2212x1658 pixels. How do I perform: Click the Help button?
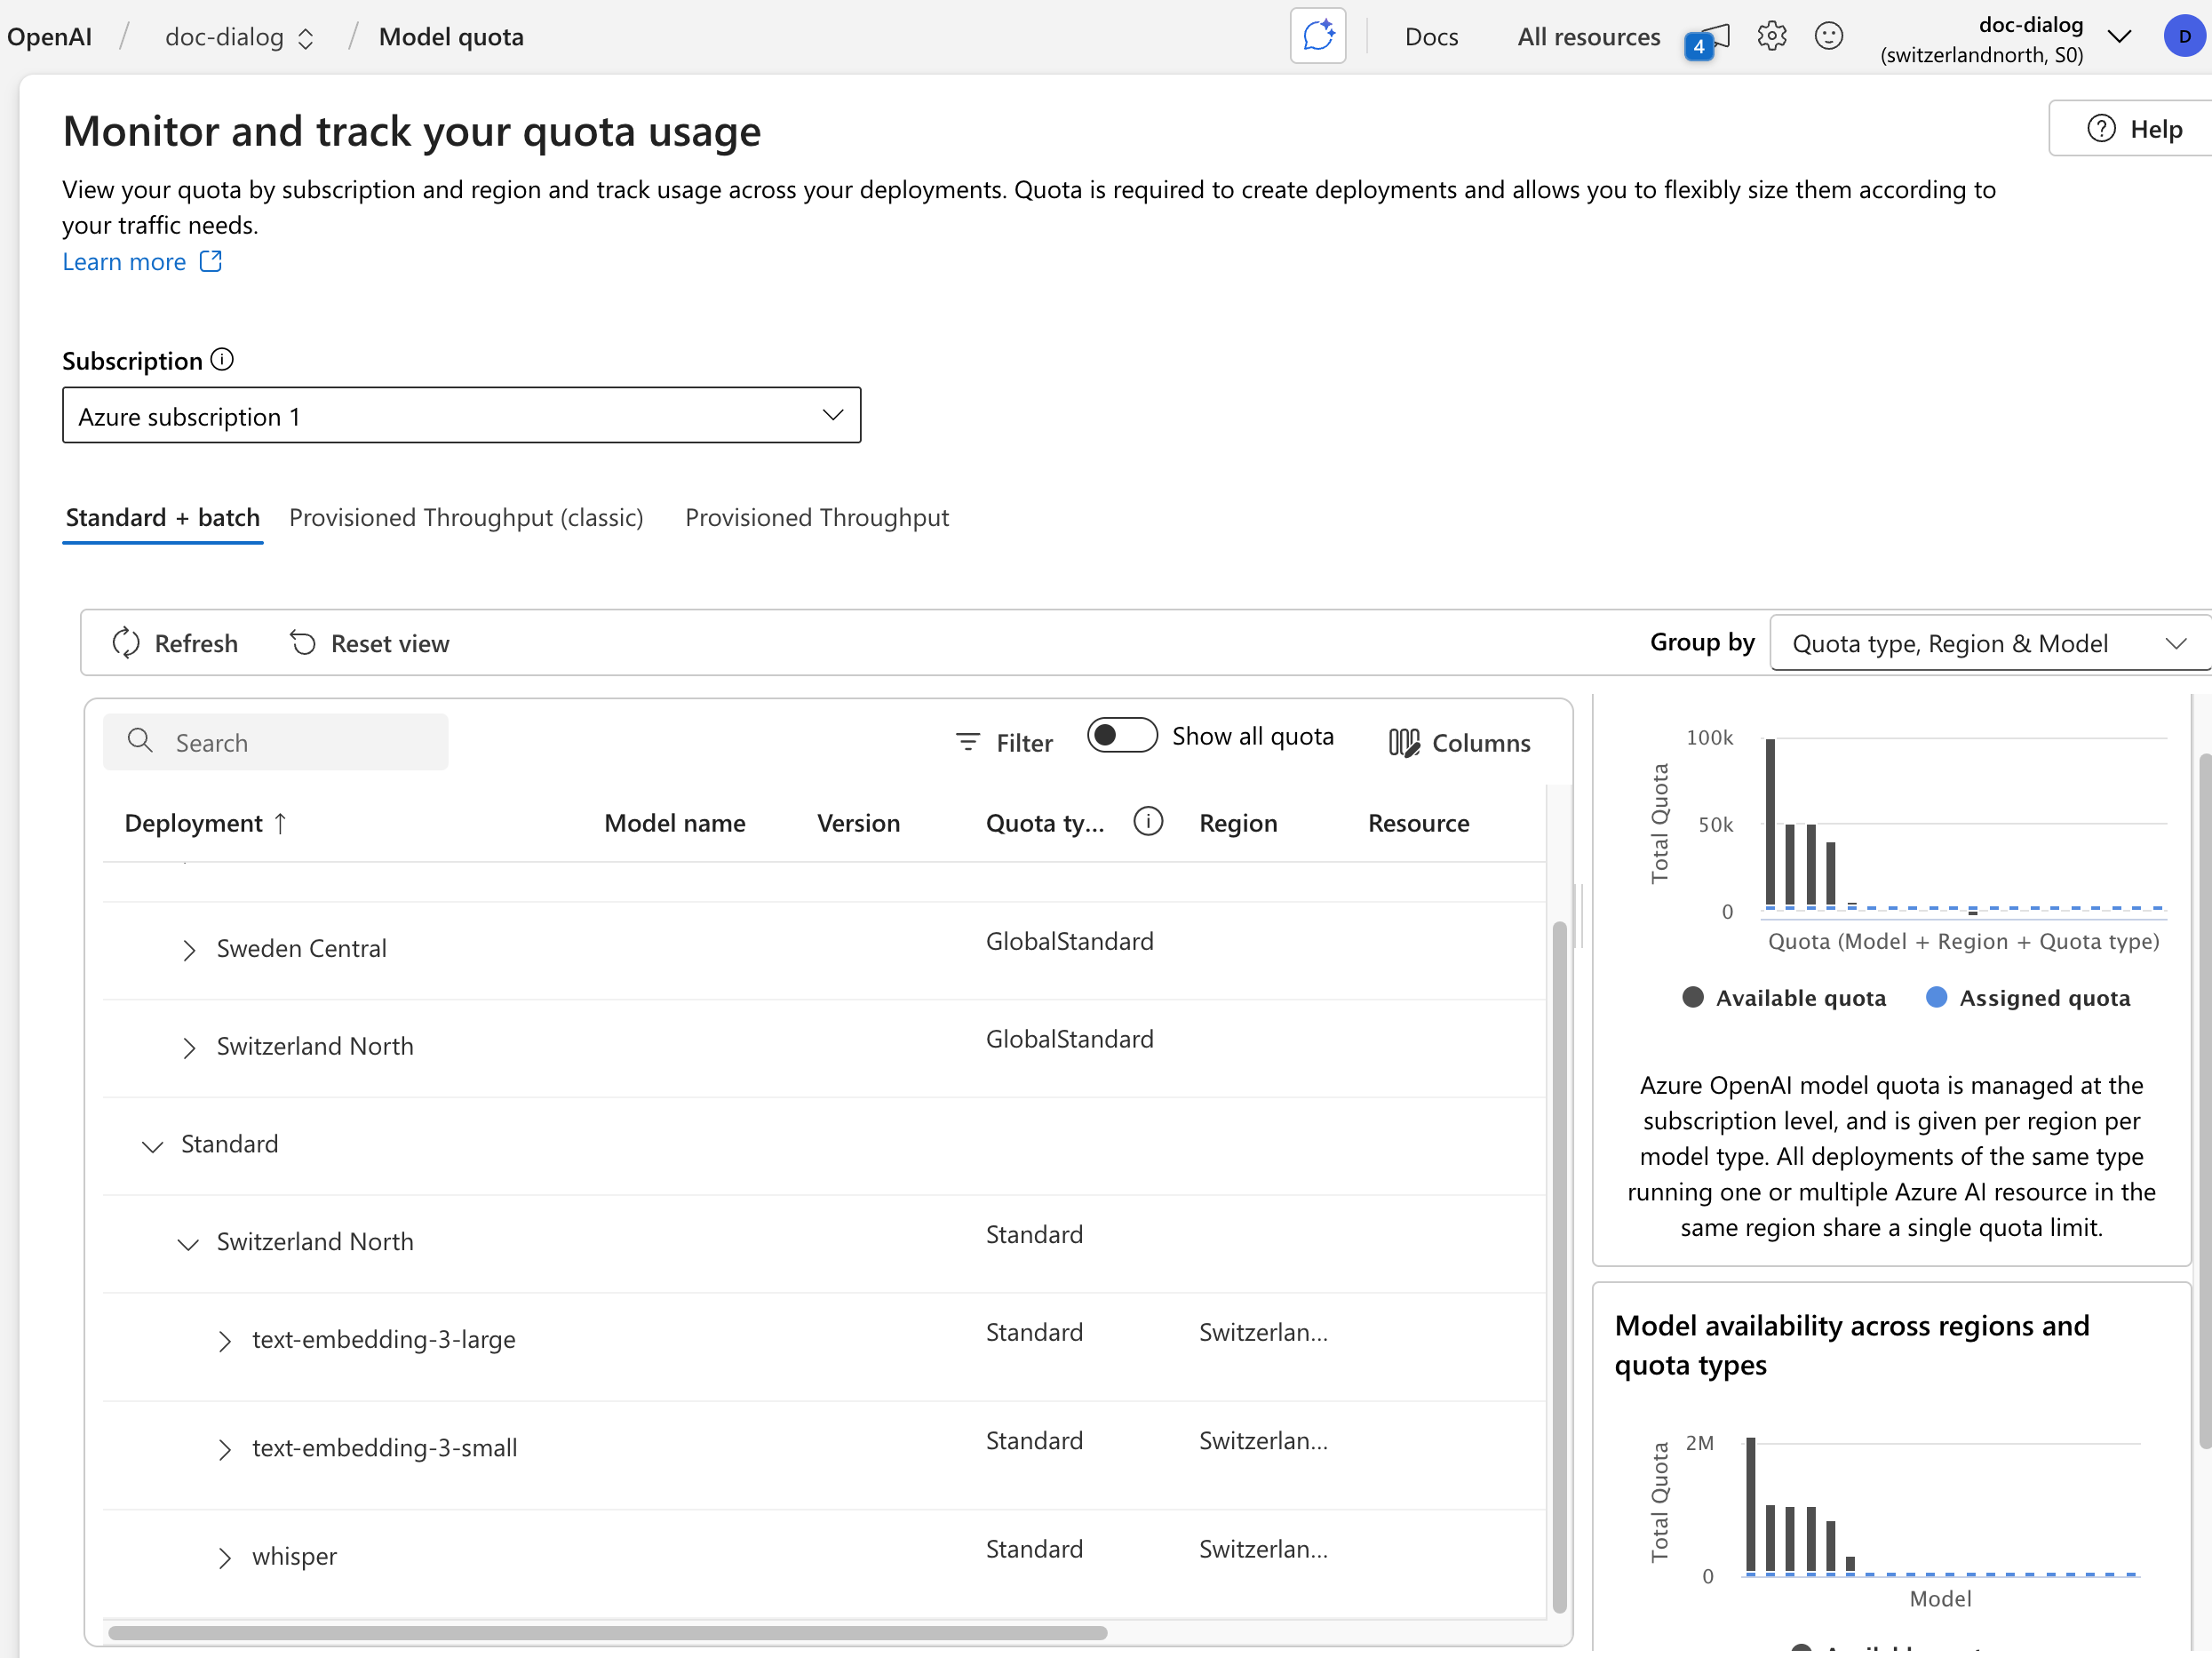[2133, 129]
